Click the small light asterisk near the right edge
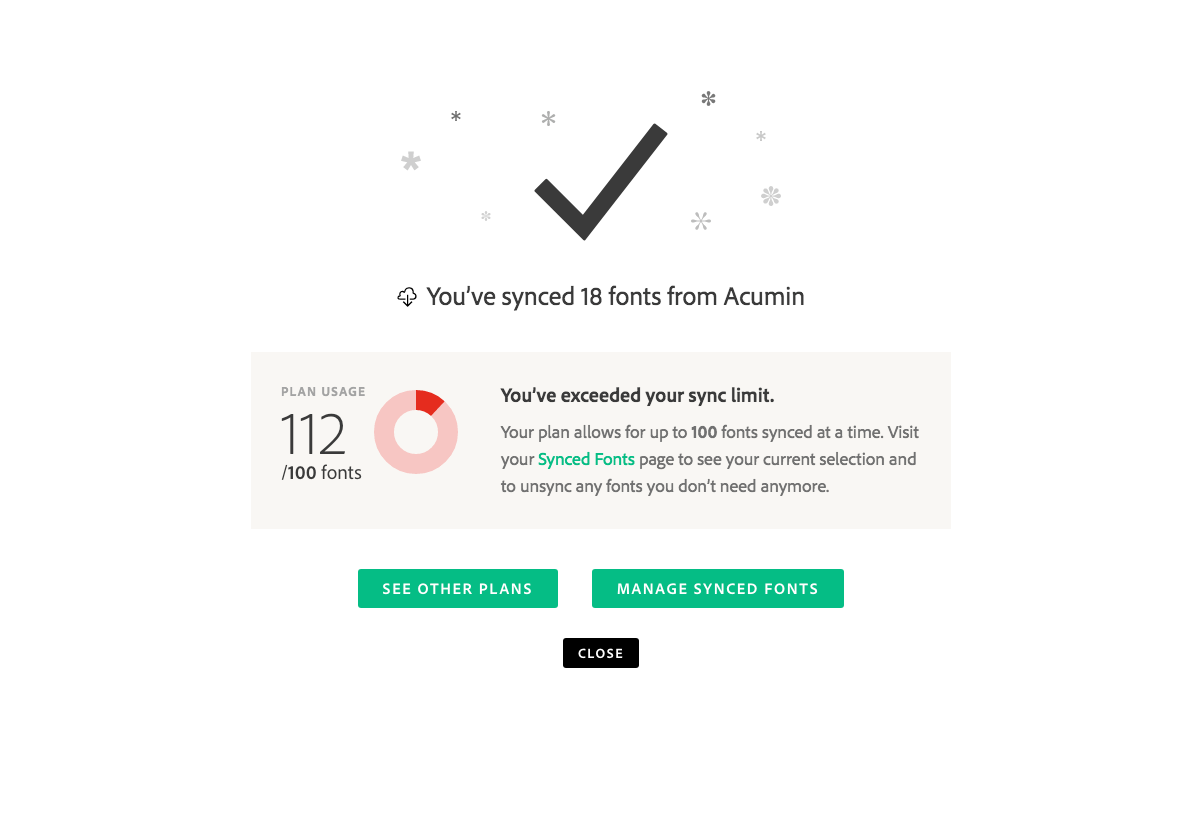This screenshot has height=820, width=1202. coord(761,136)
